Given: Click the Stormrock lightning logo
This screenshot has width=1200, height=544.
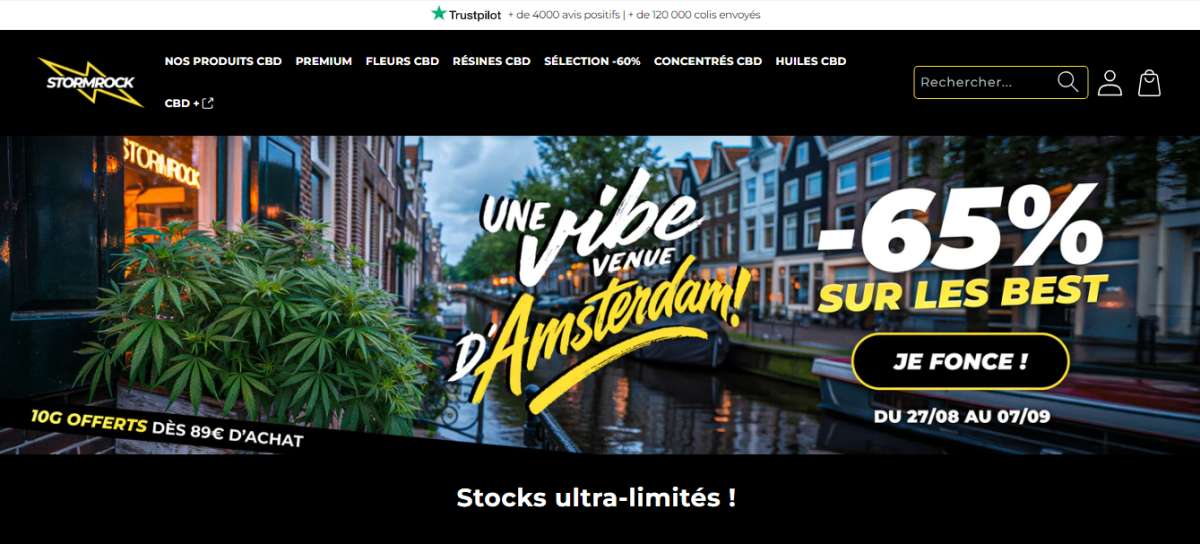Looking at the screenshot, I should (x=91, y=82).
